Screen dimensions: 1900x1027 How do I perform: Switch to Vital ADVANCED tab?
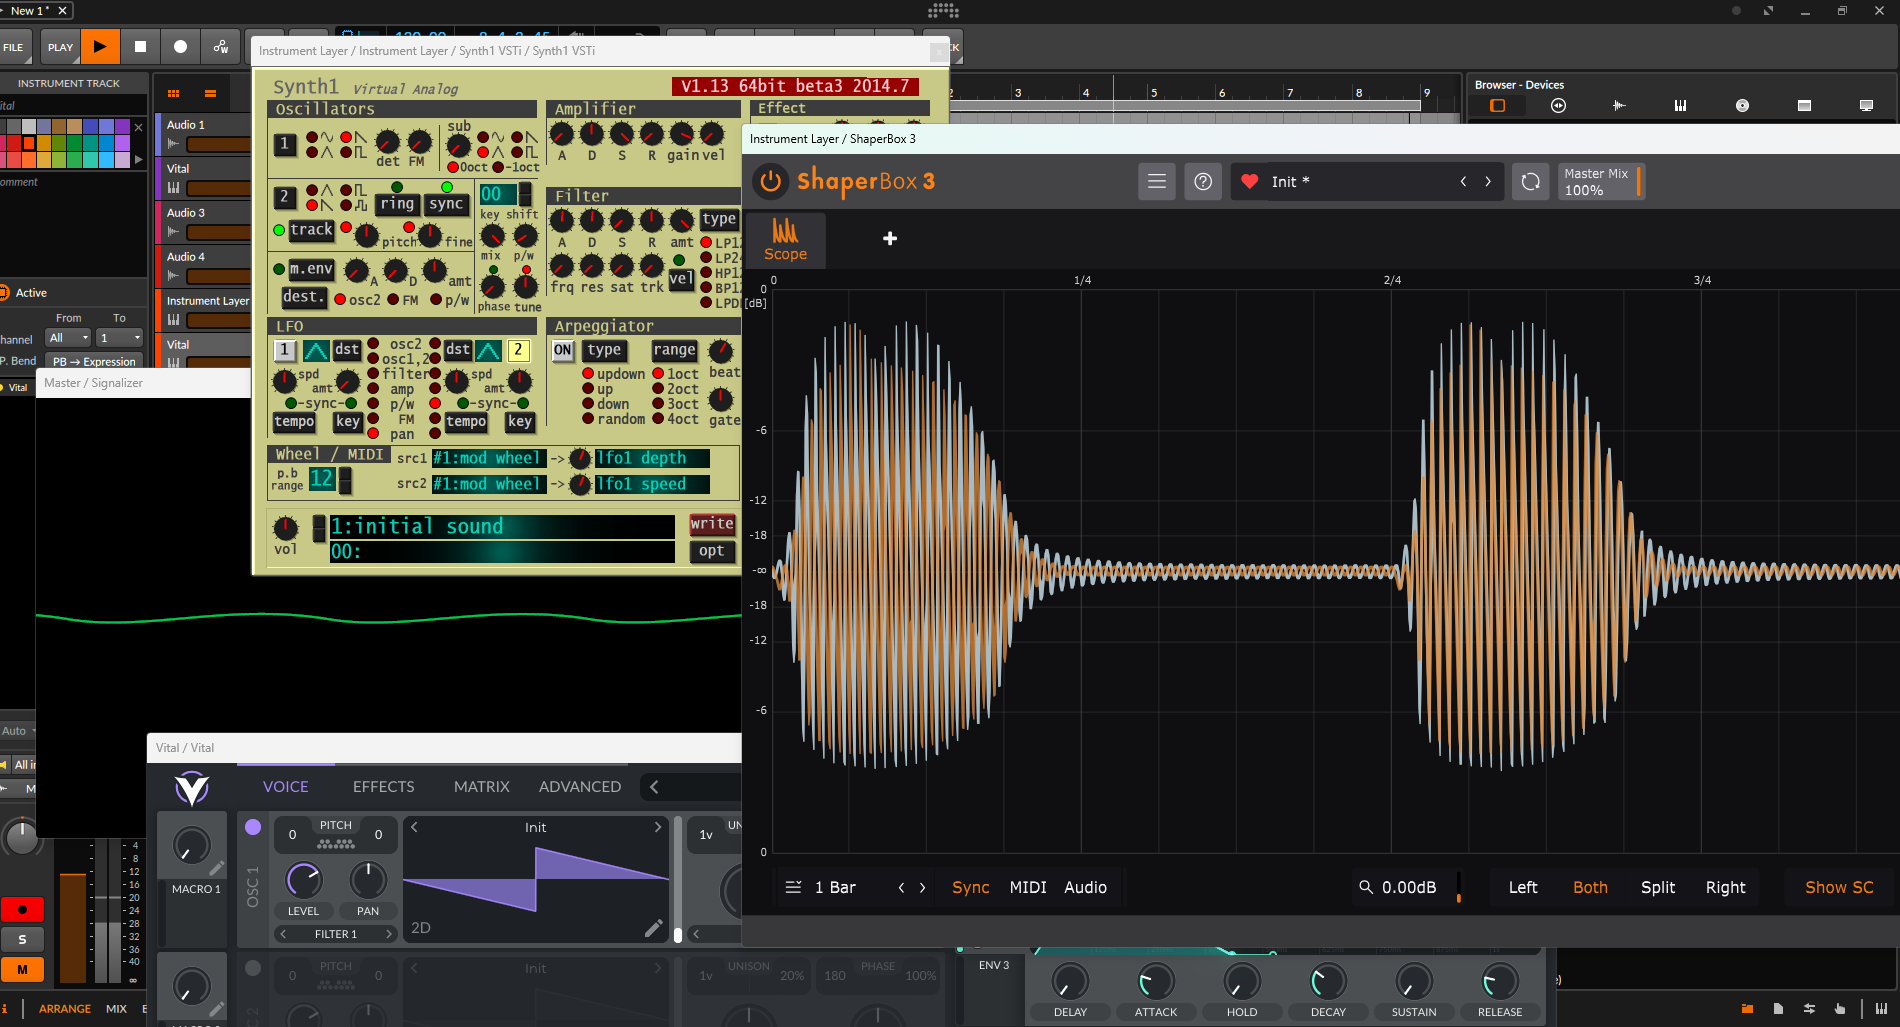(580, 787)
